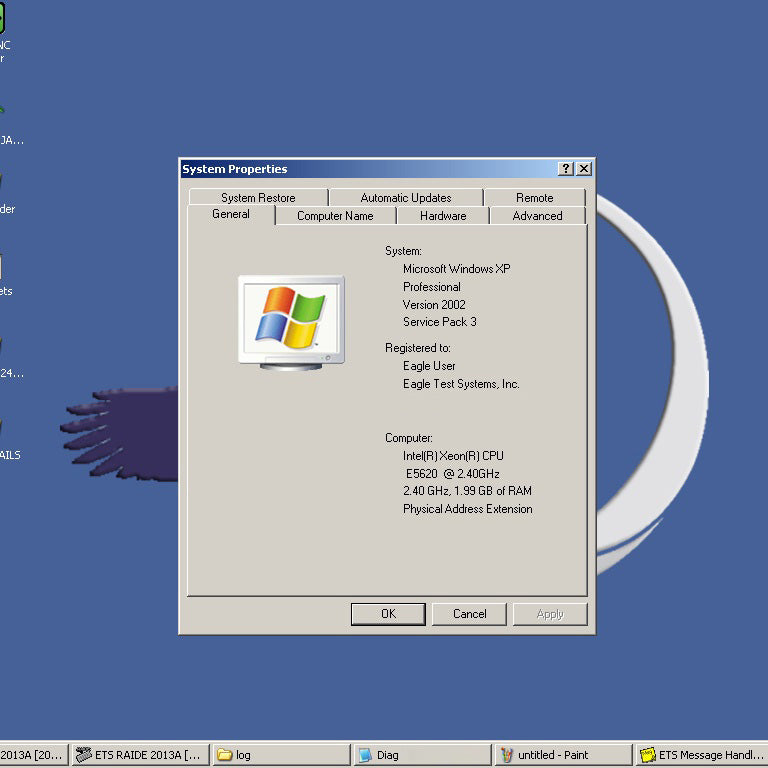The width and height of the screenshot is (768, 768).
Task: Switch to the Diag taskbar window
Action: (x=422, y=755)
